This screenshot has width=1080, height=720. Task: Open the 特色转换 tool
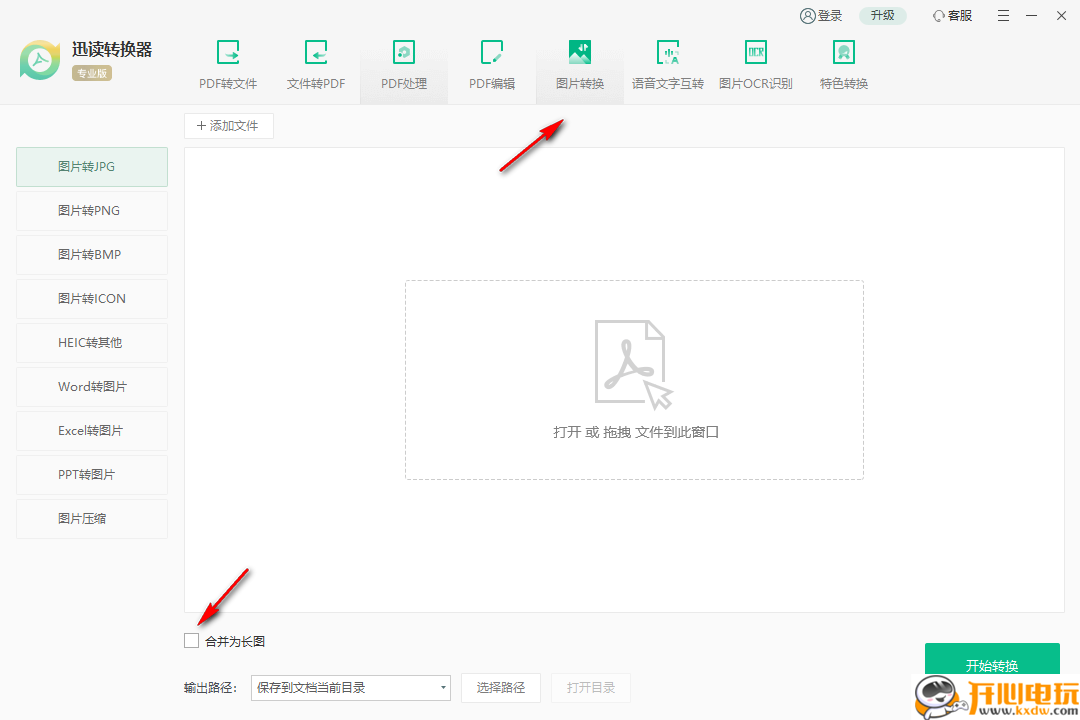[843, 62]
